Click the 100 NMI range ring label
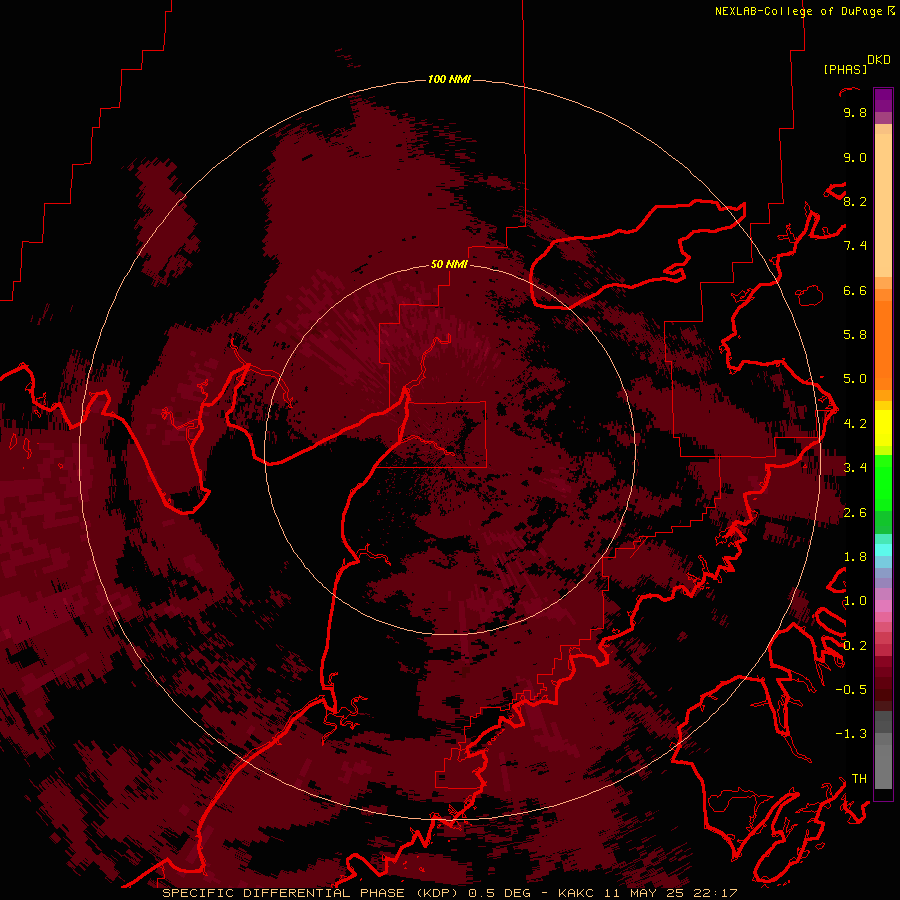This screenshot has height=900, width=900. coord(449,79)
